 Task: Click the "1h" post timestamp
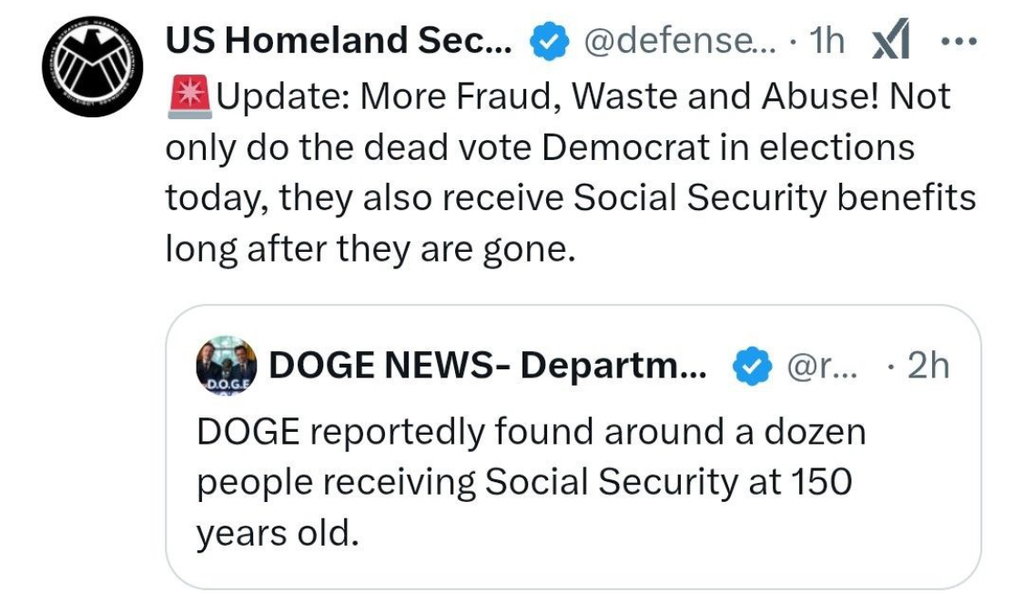(826, 41)
